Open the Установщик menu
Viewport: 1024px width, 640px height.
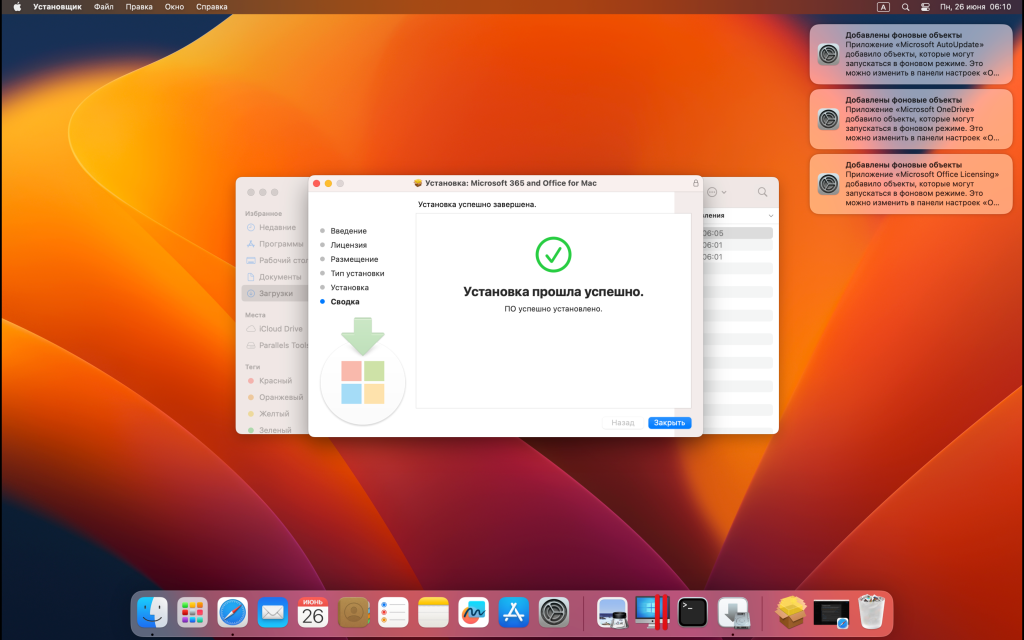click(x=57, y=7)
